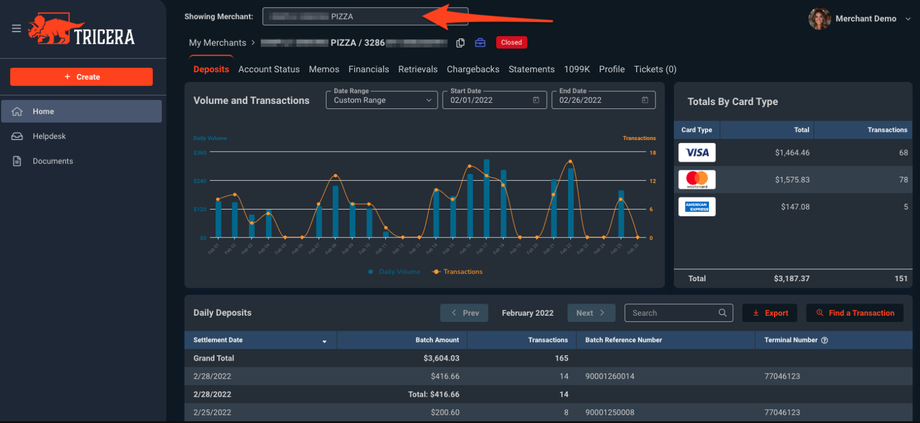Viewport: 920px width, 423px height.
Task: Switch to the Chargebacks tab
Action: 472,70
